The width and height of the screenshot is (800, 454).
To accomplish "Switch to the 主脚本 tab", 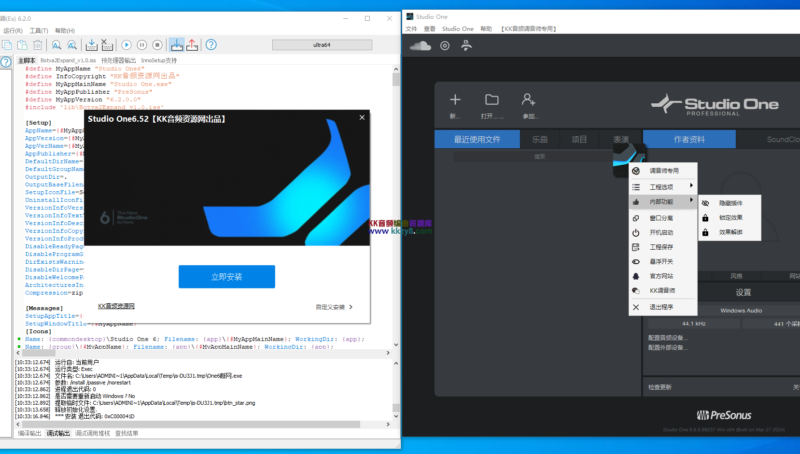I will tap(27, 60).
